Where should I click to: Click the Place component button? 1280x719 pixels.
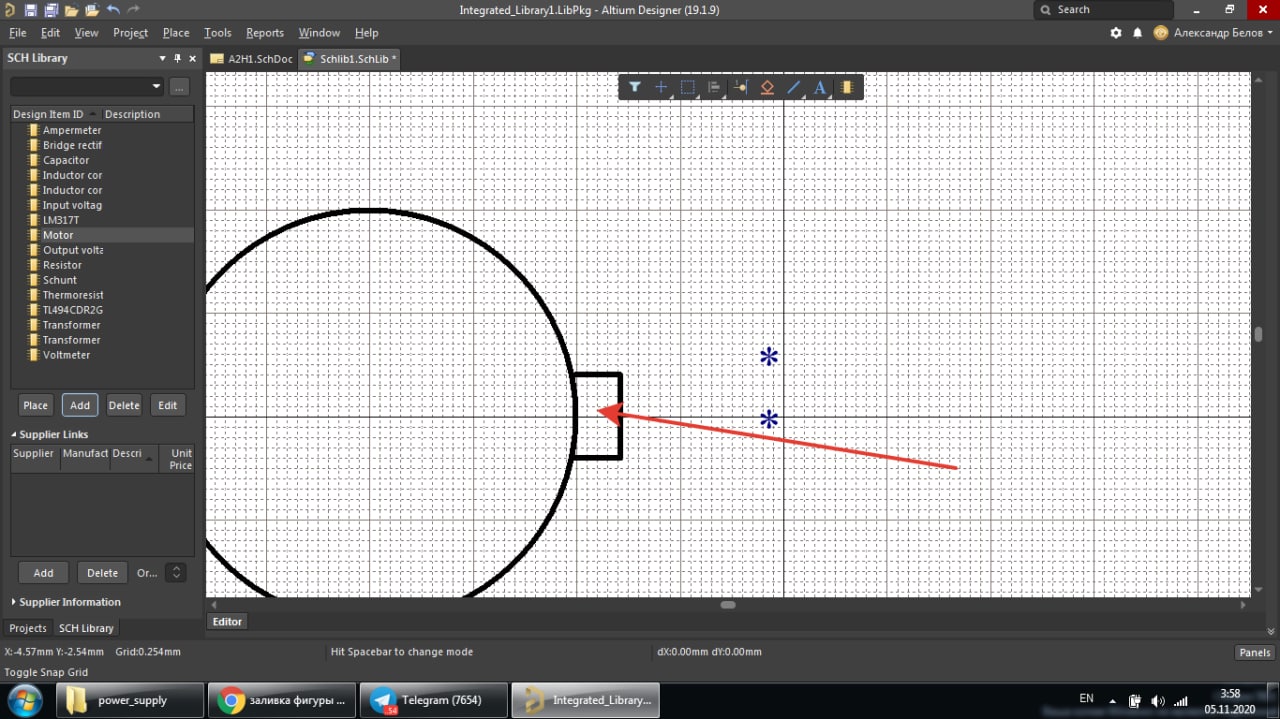pyautogui.click(x=36, y=405)
